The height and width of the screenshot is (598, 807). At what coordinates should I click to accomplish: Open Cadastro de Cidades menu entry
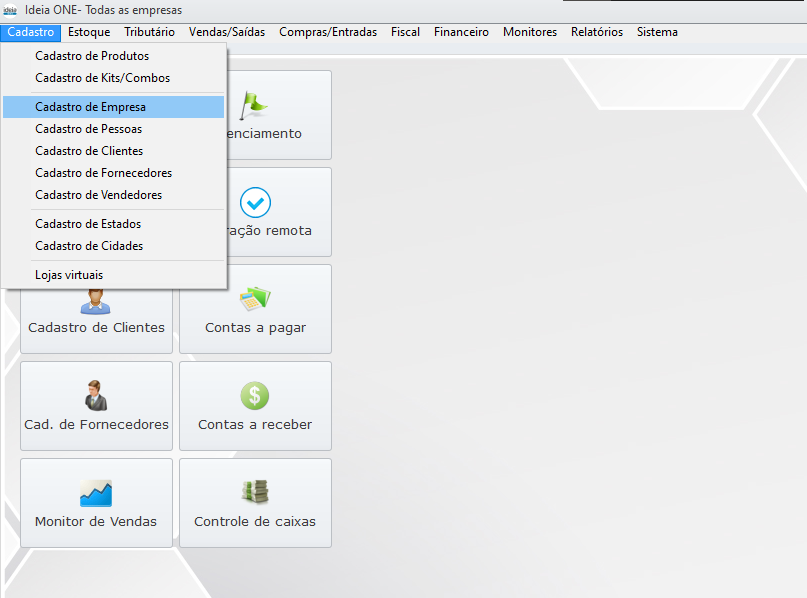point(89,246)
